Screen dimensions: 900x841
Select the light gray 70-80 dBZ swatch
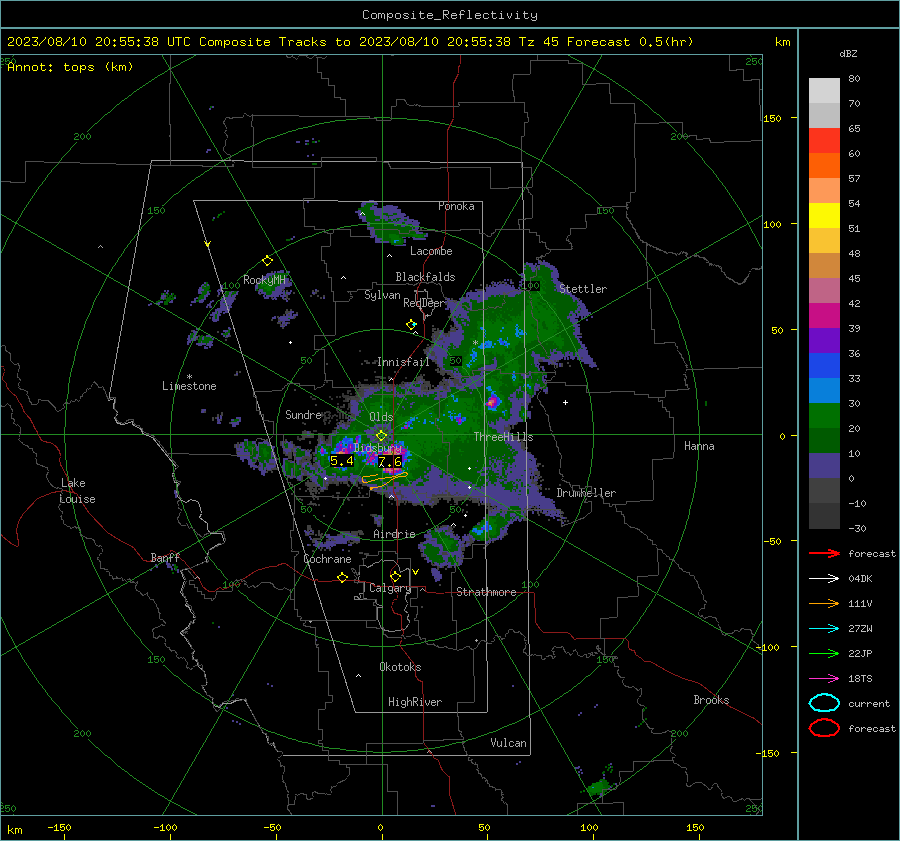click(824, 91)
